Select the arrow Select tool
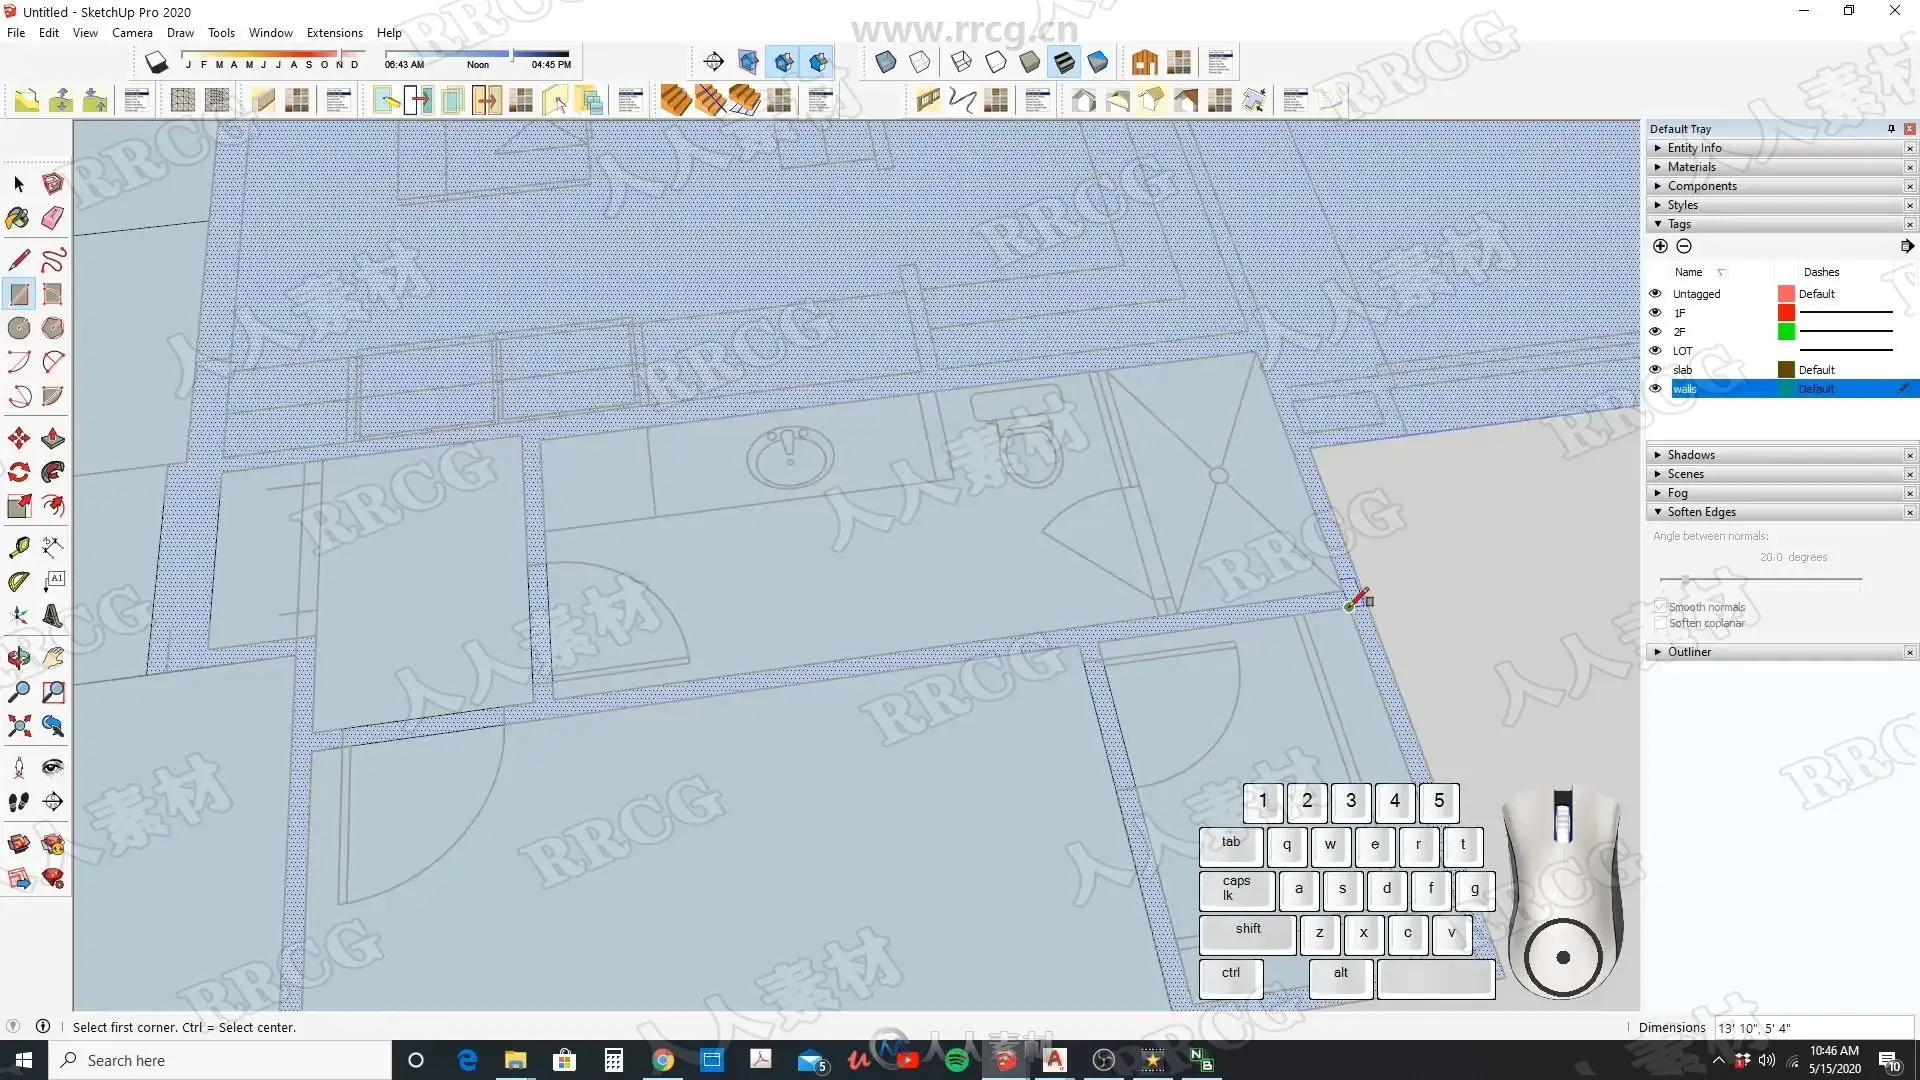Screen dimensions: 1920x1080 click(19, 184)
